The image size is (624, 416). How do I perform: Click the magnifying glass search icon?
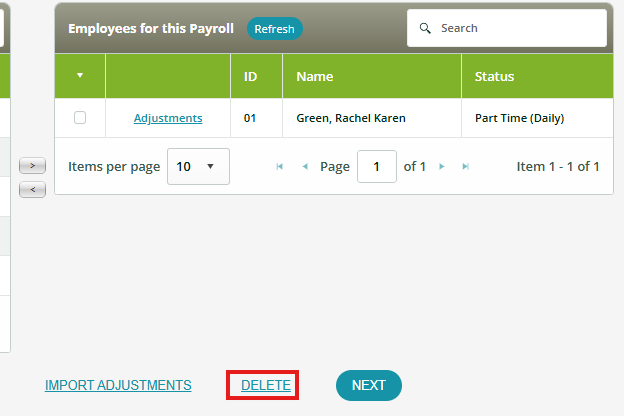point(425,28)
